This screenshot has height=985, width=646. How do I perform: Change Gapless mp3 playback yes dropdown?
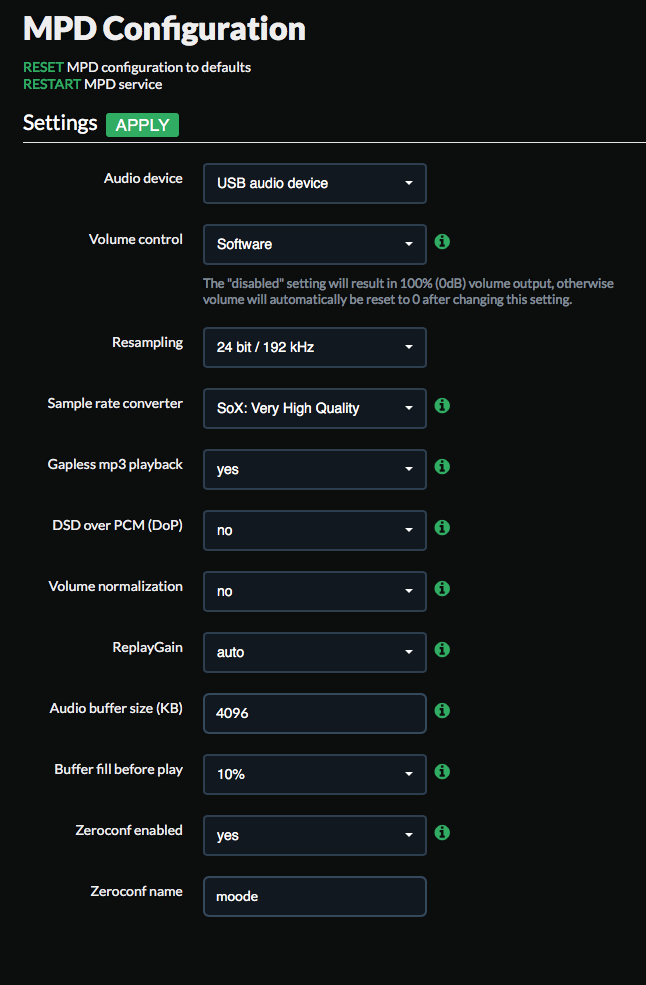coord(315,469)
